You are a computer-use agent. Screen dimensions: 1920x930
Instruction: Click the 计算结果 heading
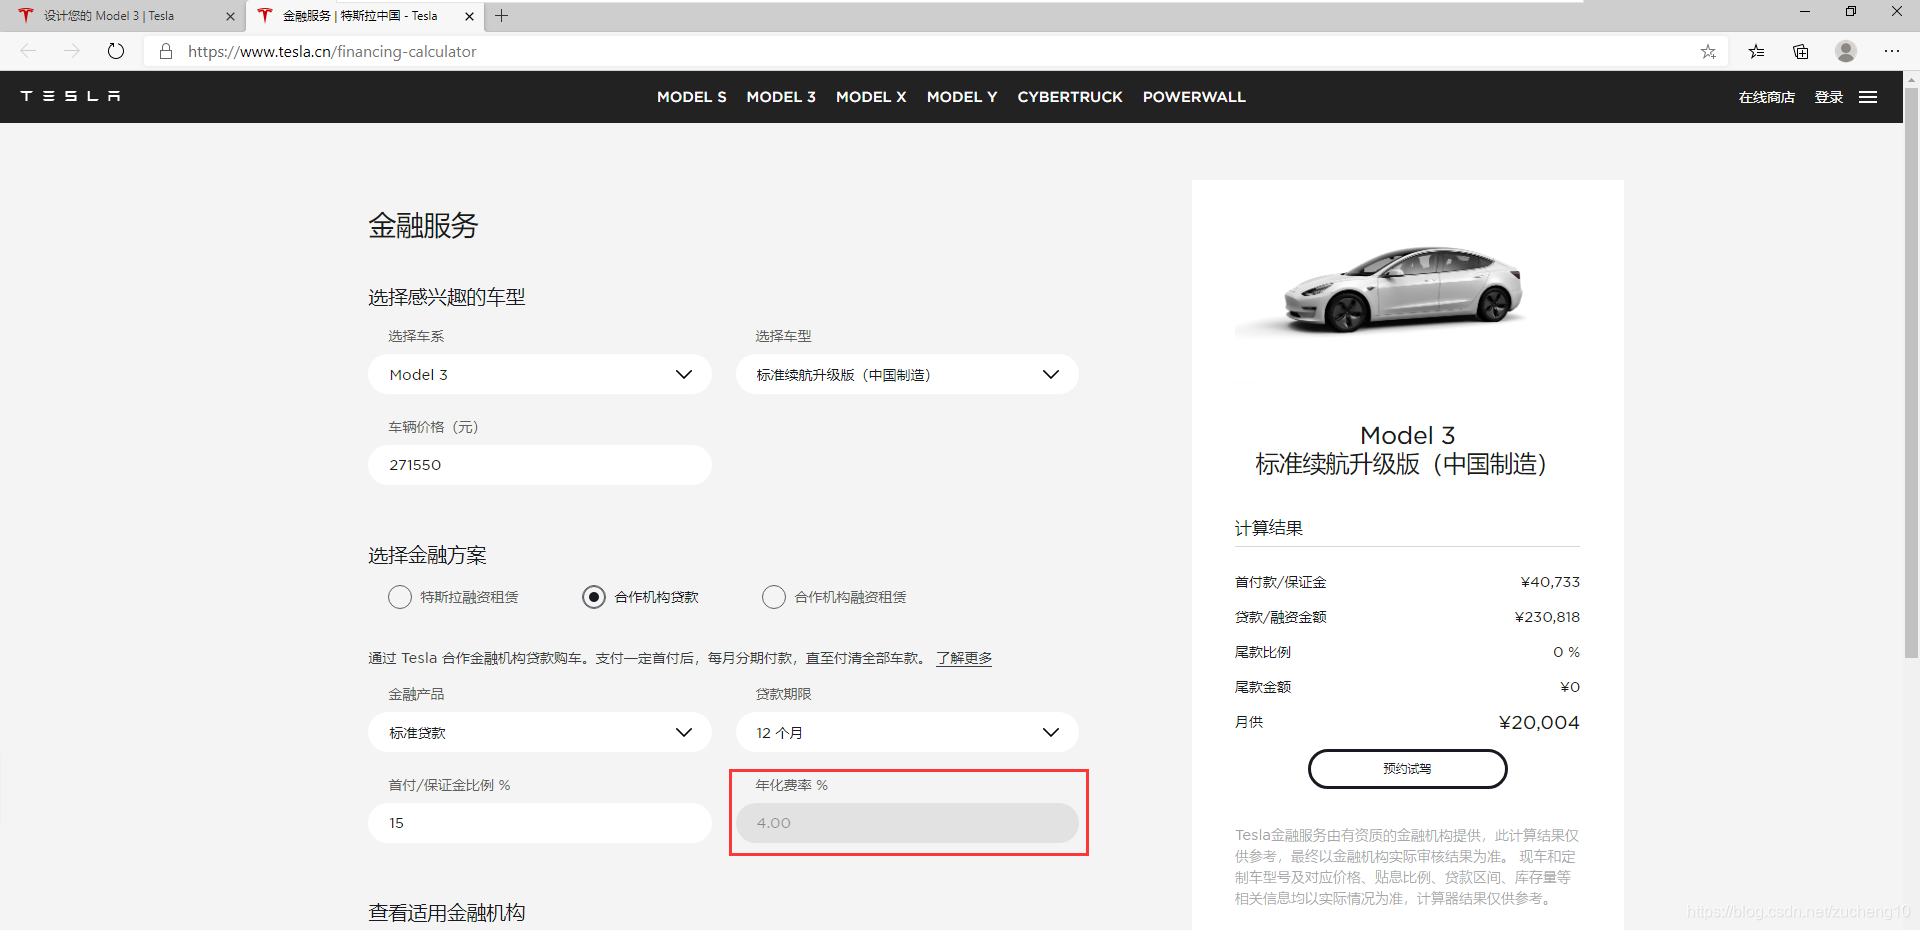coord(1269,528)
